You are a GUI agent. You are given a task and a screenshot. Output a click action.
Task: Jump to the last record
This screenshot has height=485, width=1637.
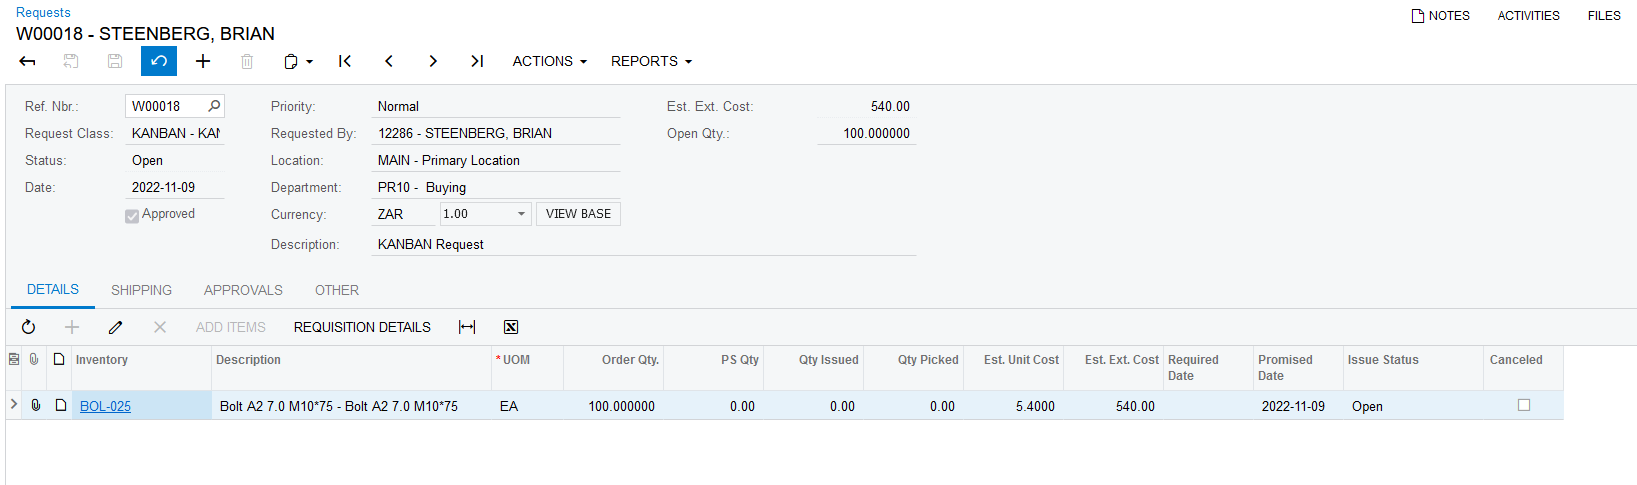477,61
